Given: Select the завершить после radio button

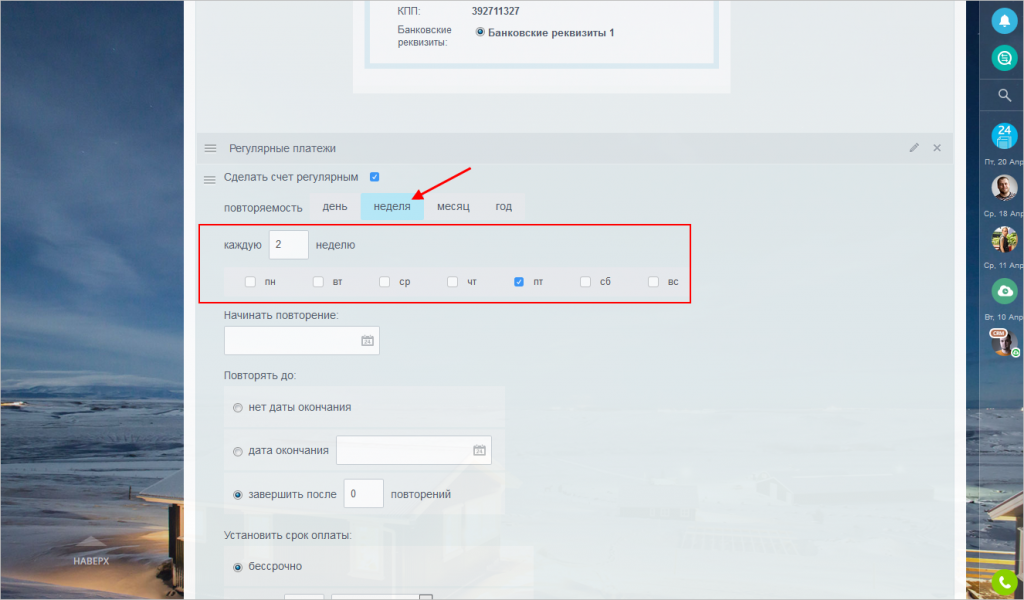Looking at the screenshot, I should tap(238, 495).
